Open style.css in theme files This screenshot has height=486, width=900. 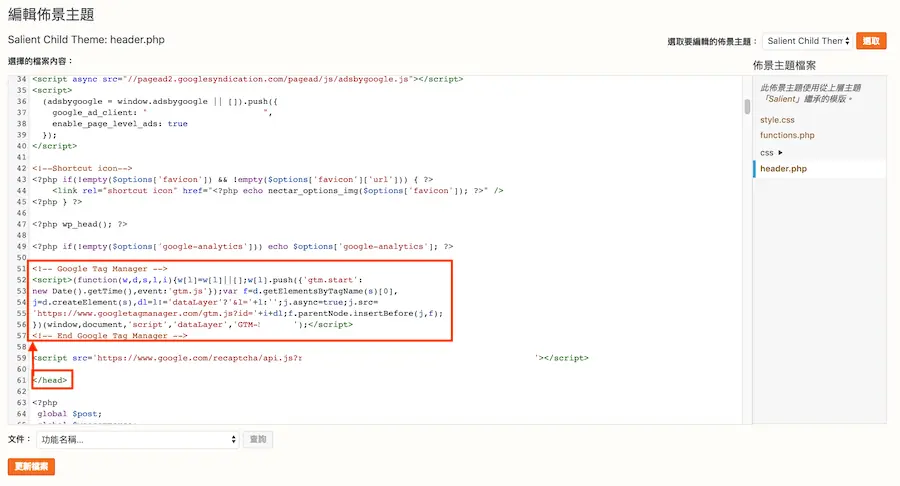[x=777, y=120]
